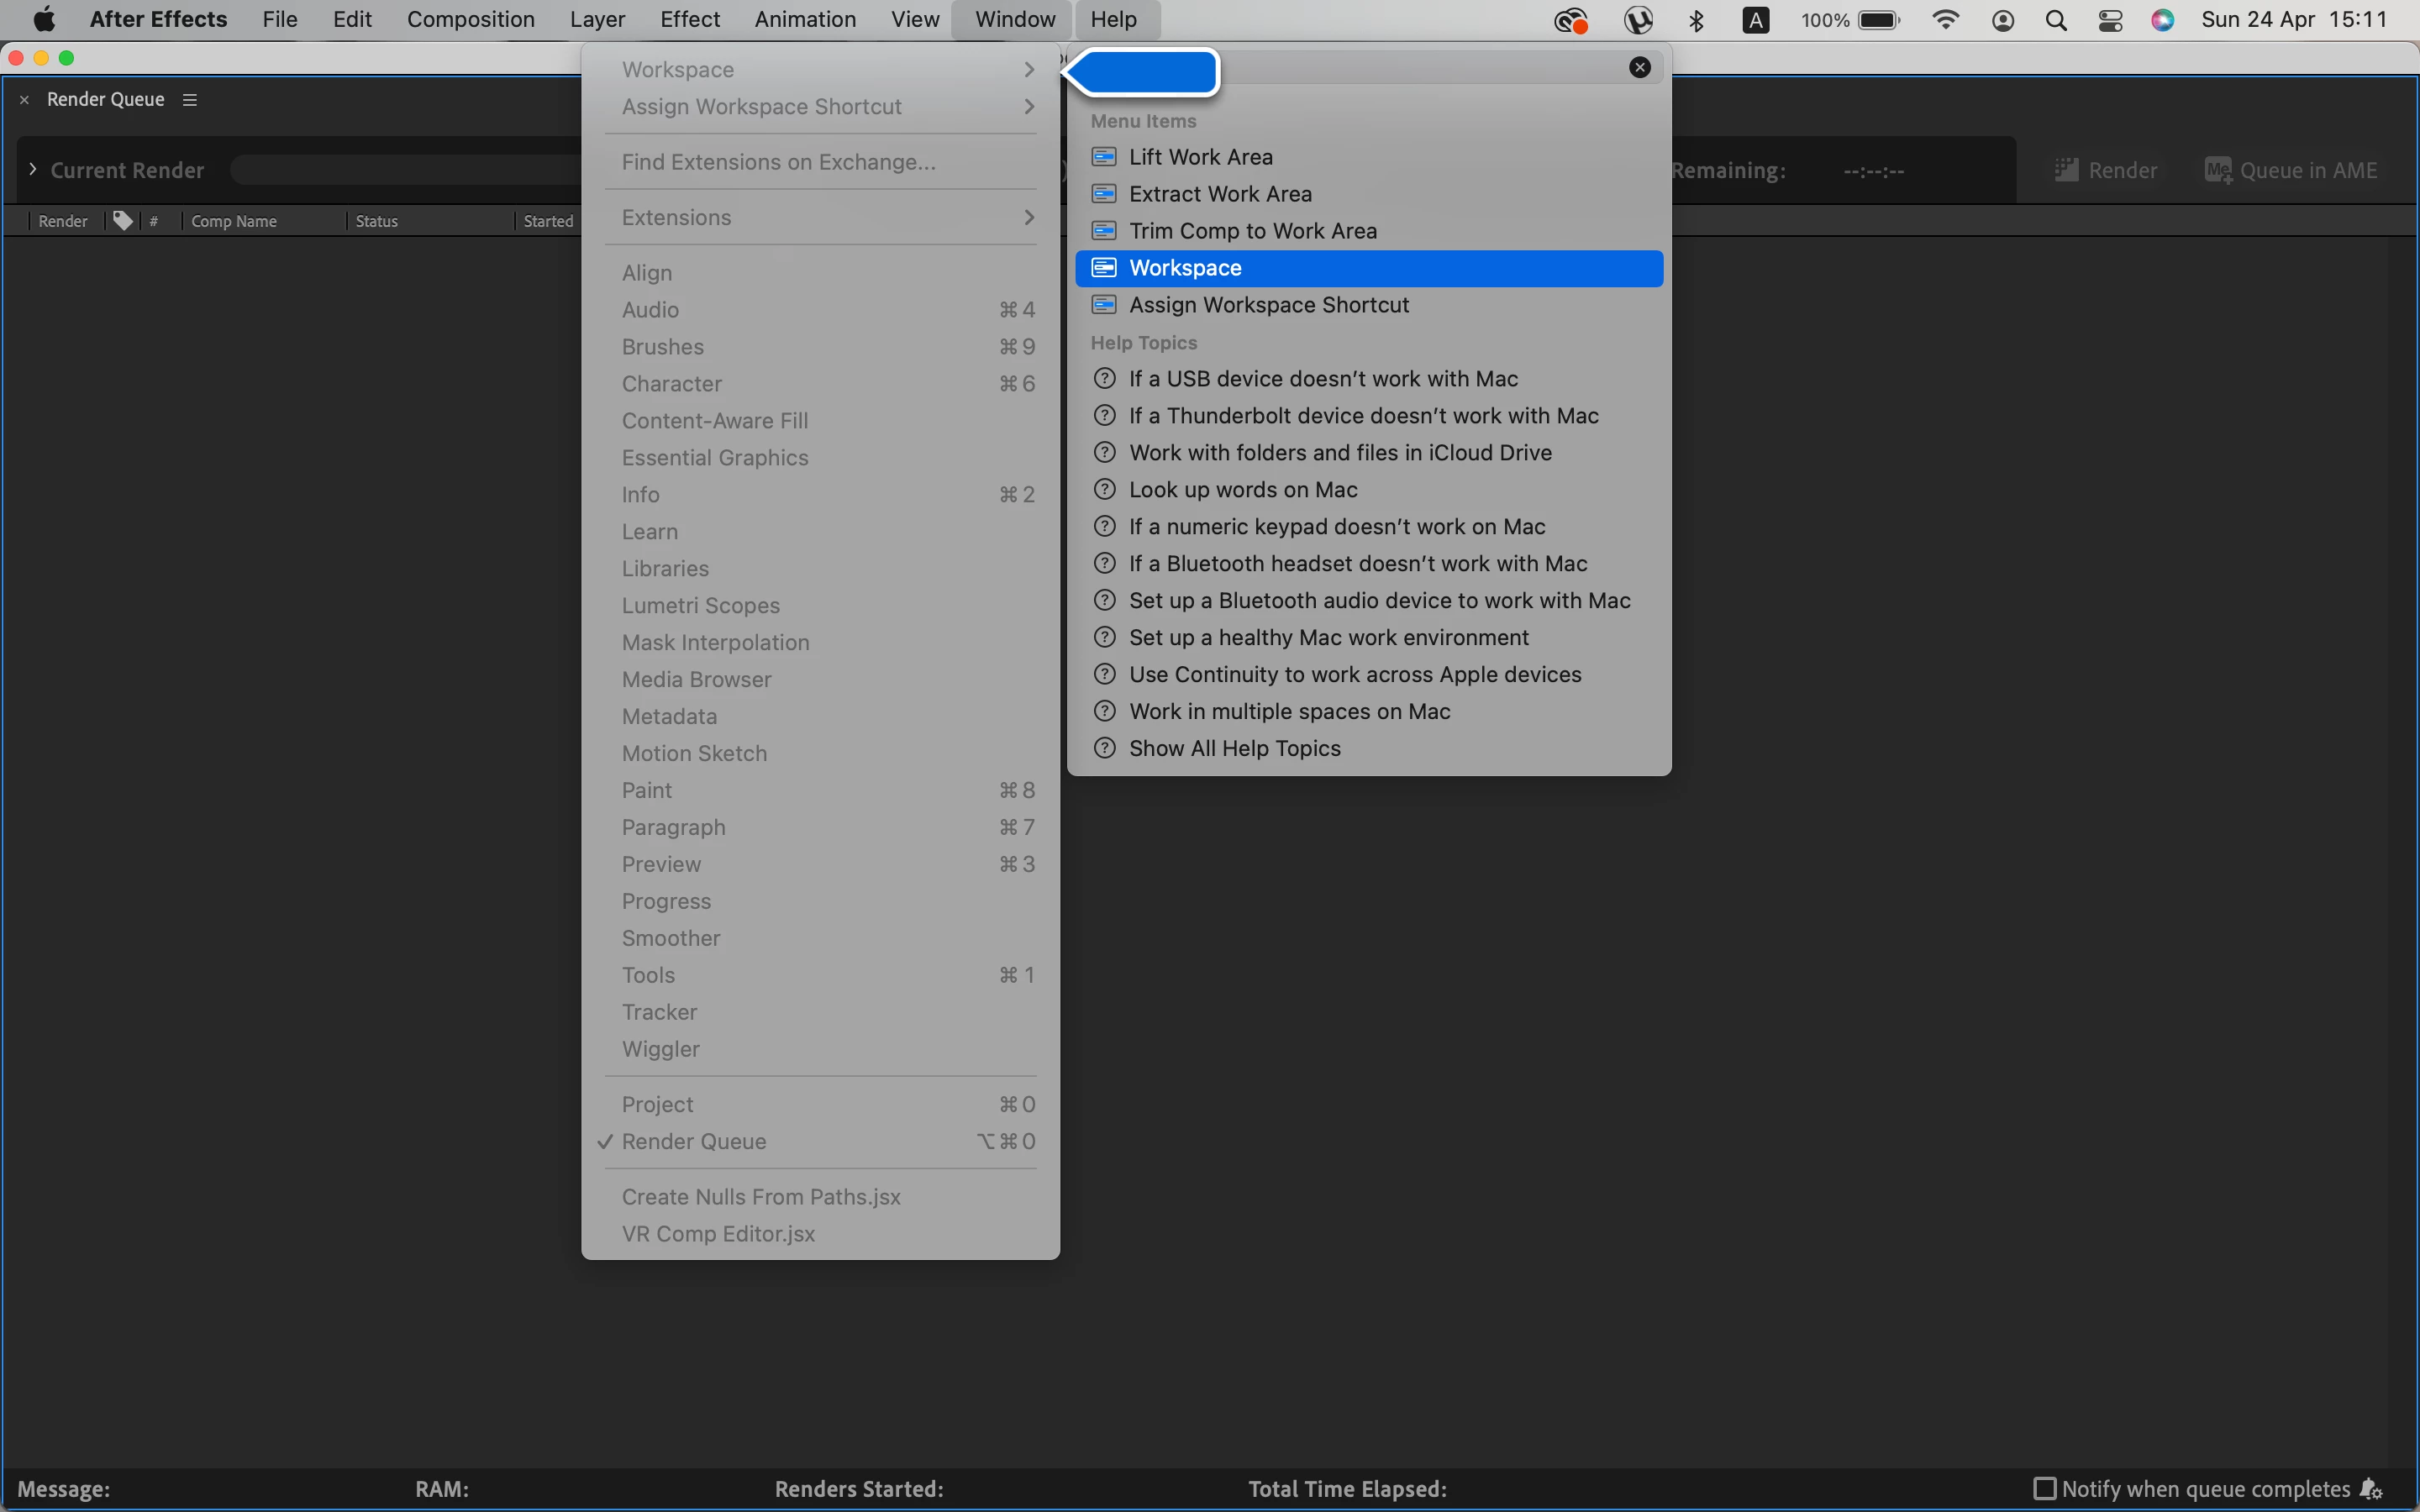
Task: Click the Render Queue panel menu icon
Action: pyautogui.click(x=189, y=99)
